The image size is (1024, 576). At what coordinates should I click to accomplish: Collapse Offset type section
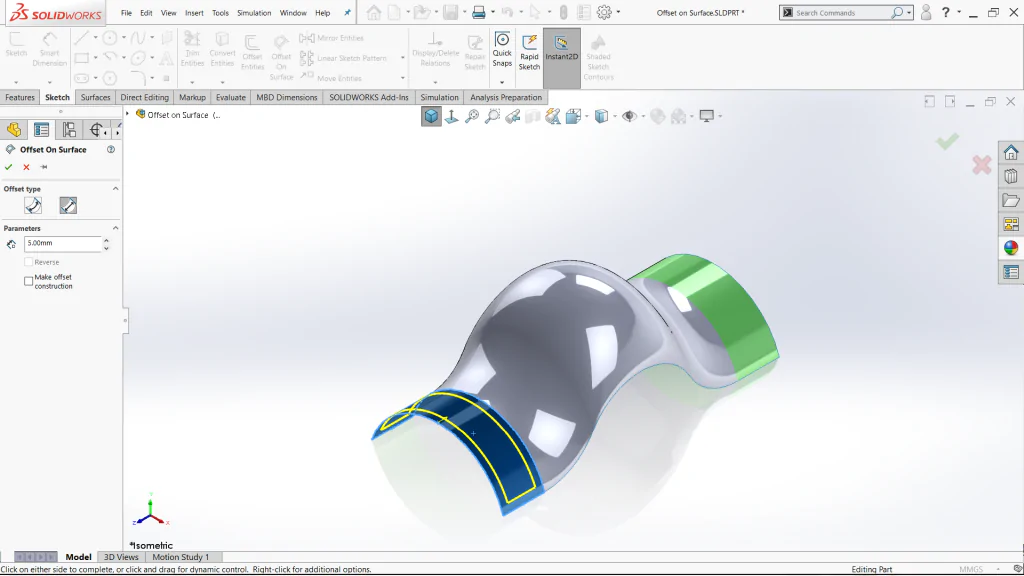pyautogui.click(x=116, y=189)
